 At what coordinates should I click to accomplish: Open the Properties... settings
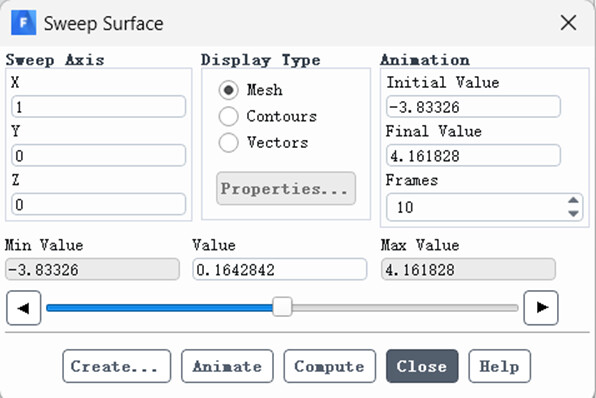[x=286, y=189]
